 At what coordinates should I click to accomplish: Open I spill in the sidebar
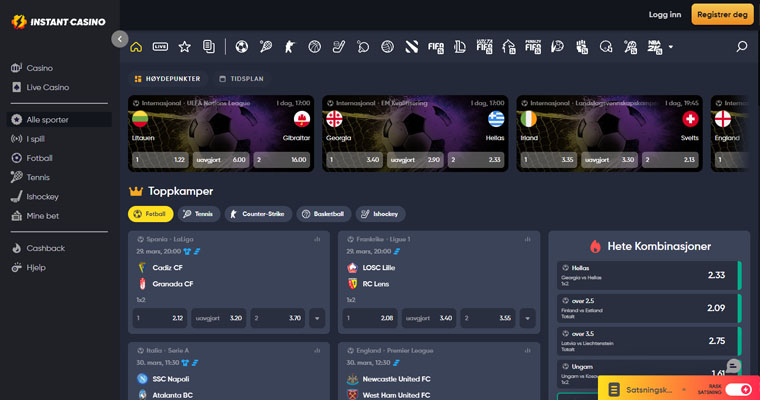(59, 139)
